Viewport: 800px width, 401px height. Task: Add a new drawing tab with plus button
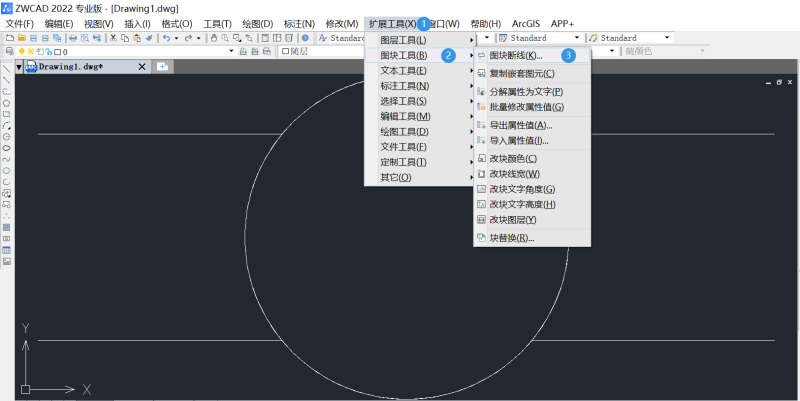[x=163, y=67]
